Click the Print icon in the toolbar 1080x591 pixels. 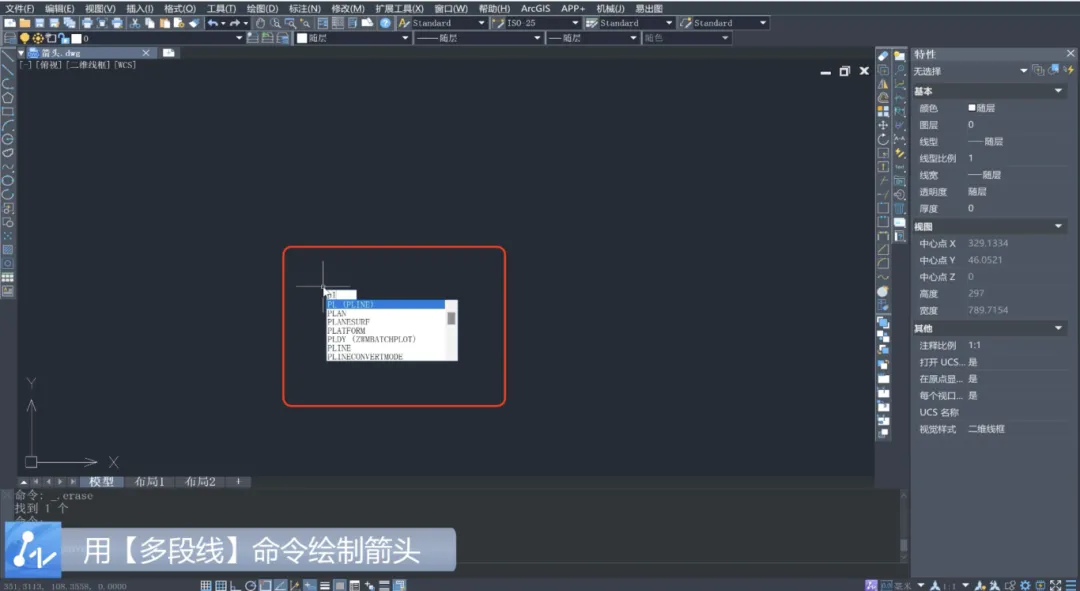pyautogui.click(x=87, y=23)
